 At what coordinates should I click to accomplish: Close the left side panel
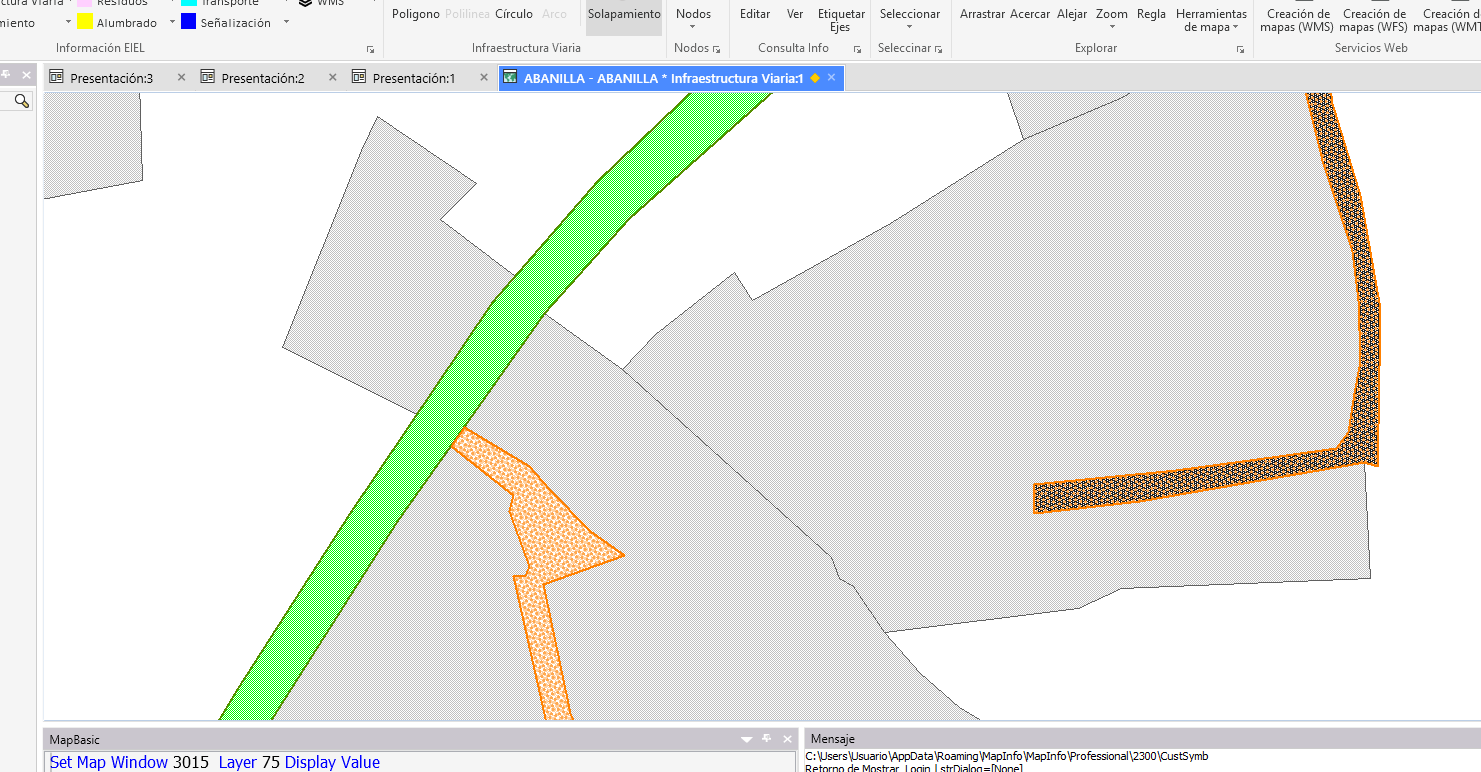(x=27, y=75)
